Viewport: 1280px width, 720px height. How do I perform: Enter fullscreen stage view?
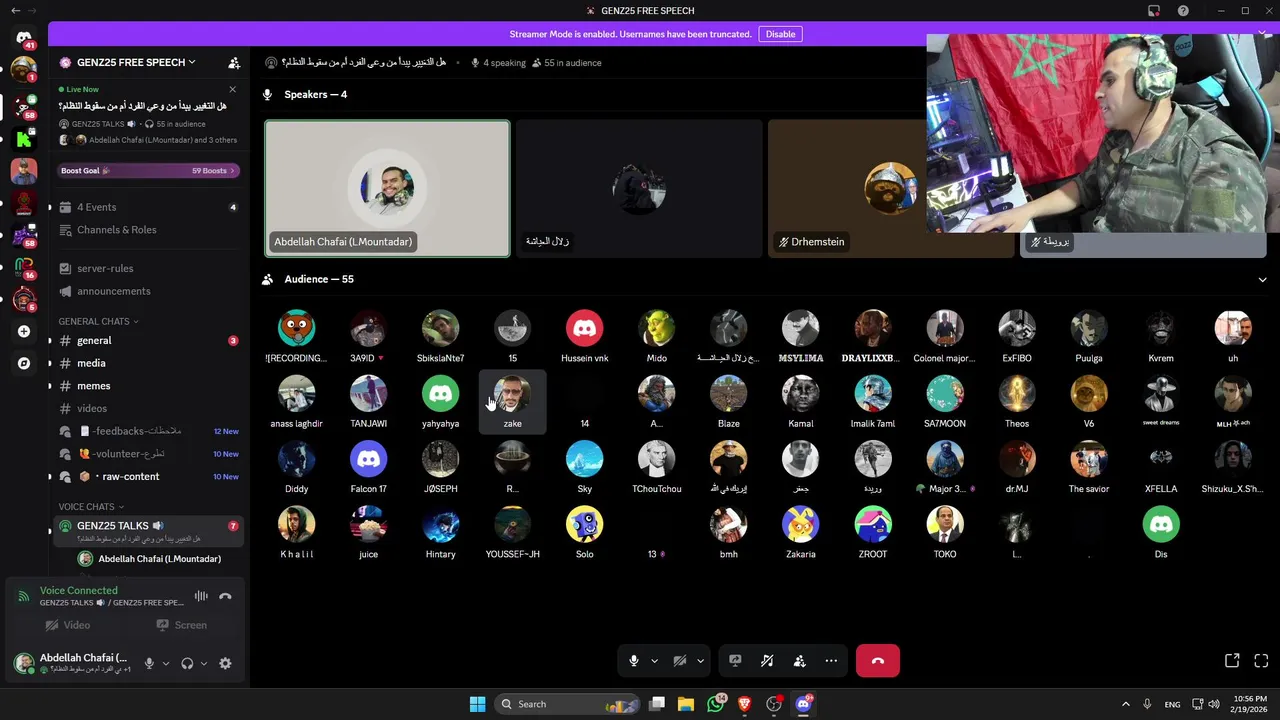(1261, 661)
